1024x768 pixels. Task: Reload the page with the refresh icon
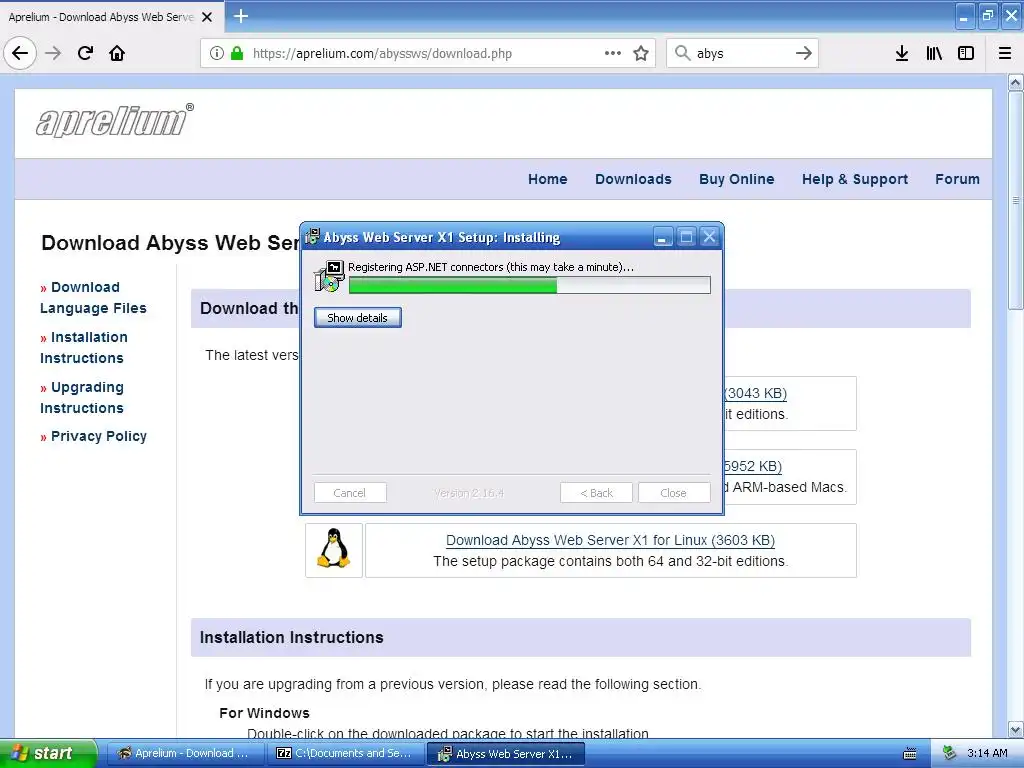click(85, 53)
